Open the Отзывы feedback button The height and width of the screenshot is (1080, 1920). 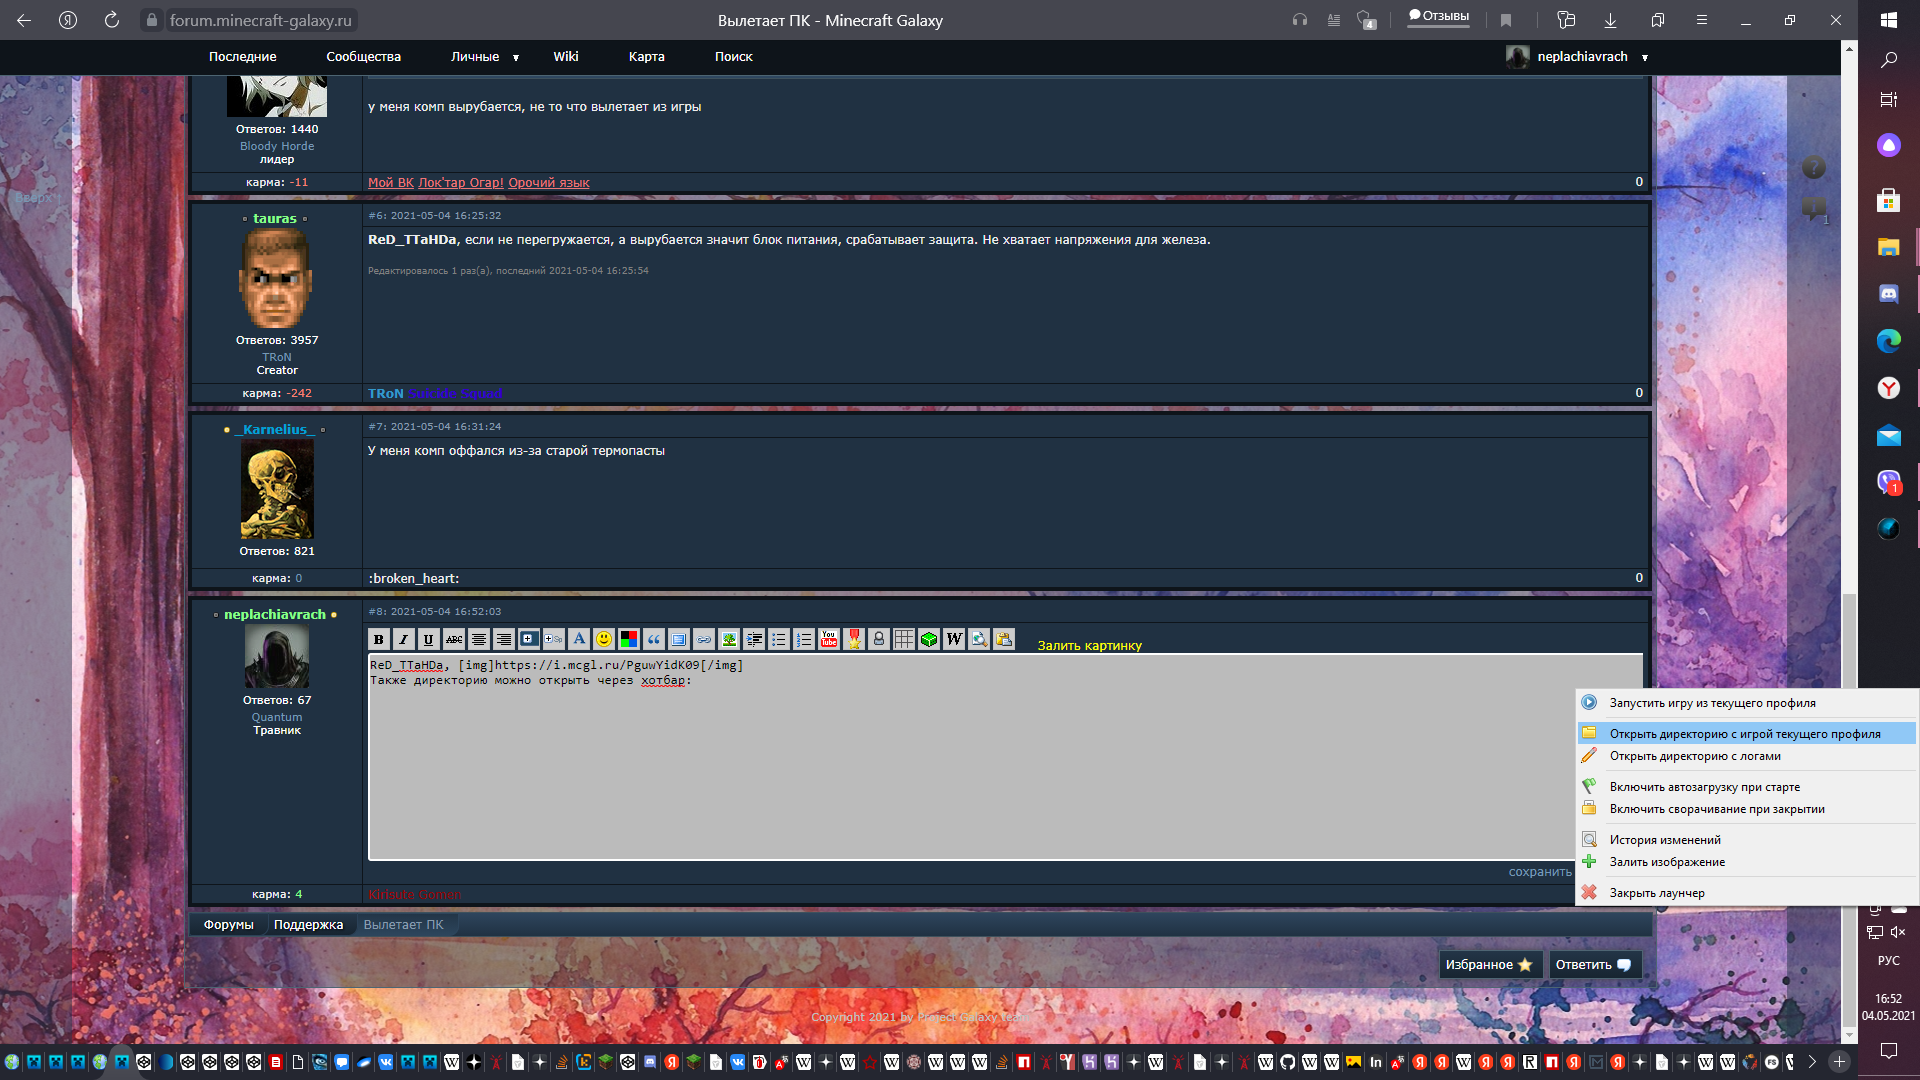[x=1439, y=17]
